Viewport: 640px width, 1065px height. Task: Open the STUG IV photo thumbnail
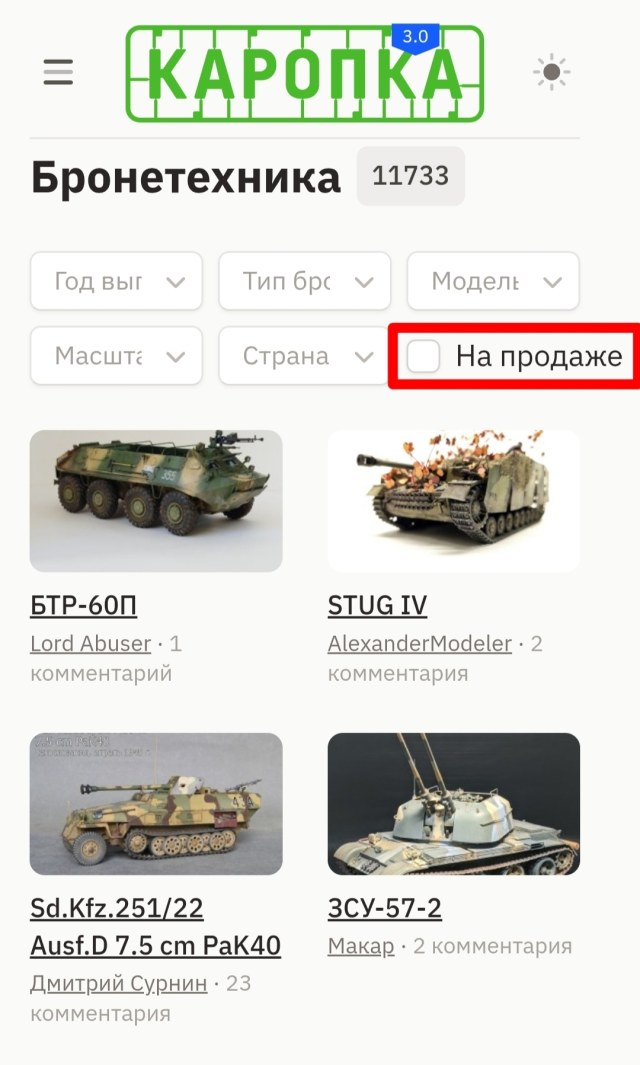coord(454,501)
